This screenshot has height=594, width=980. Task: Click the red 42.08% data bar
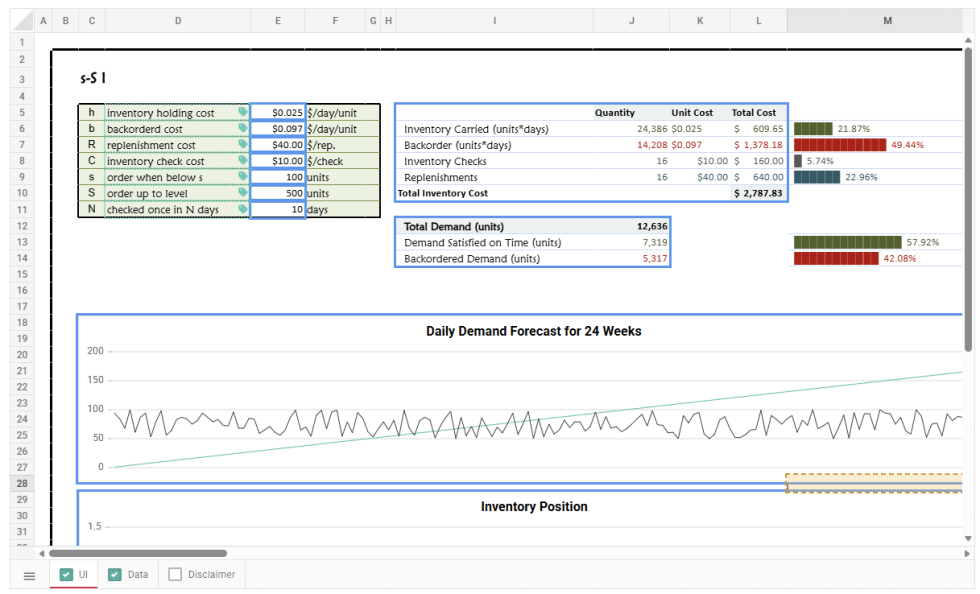pyautogui.click(x=836, y=258)
